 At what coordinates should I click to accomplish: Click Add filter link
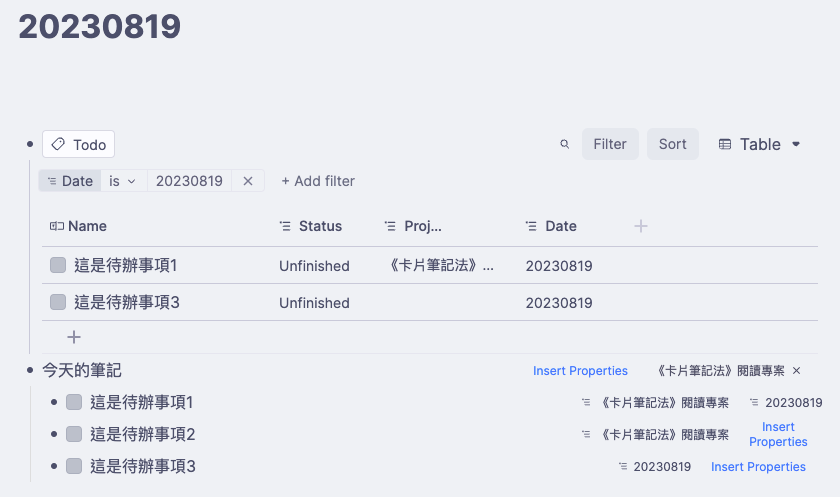318,181
